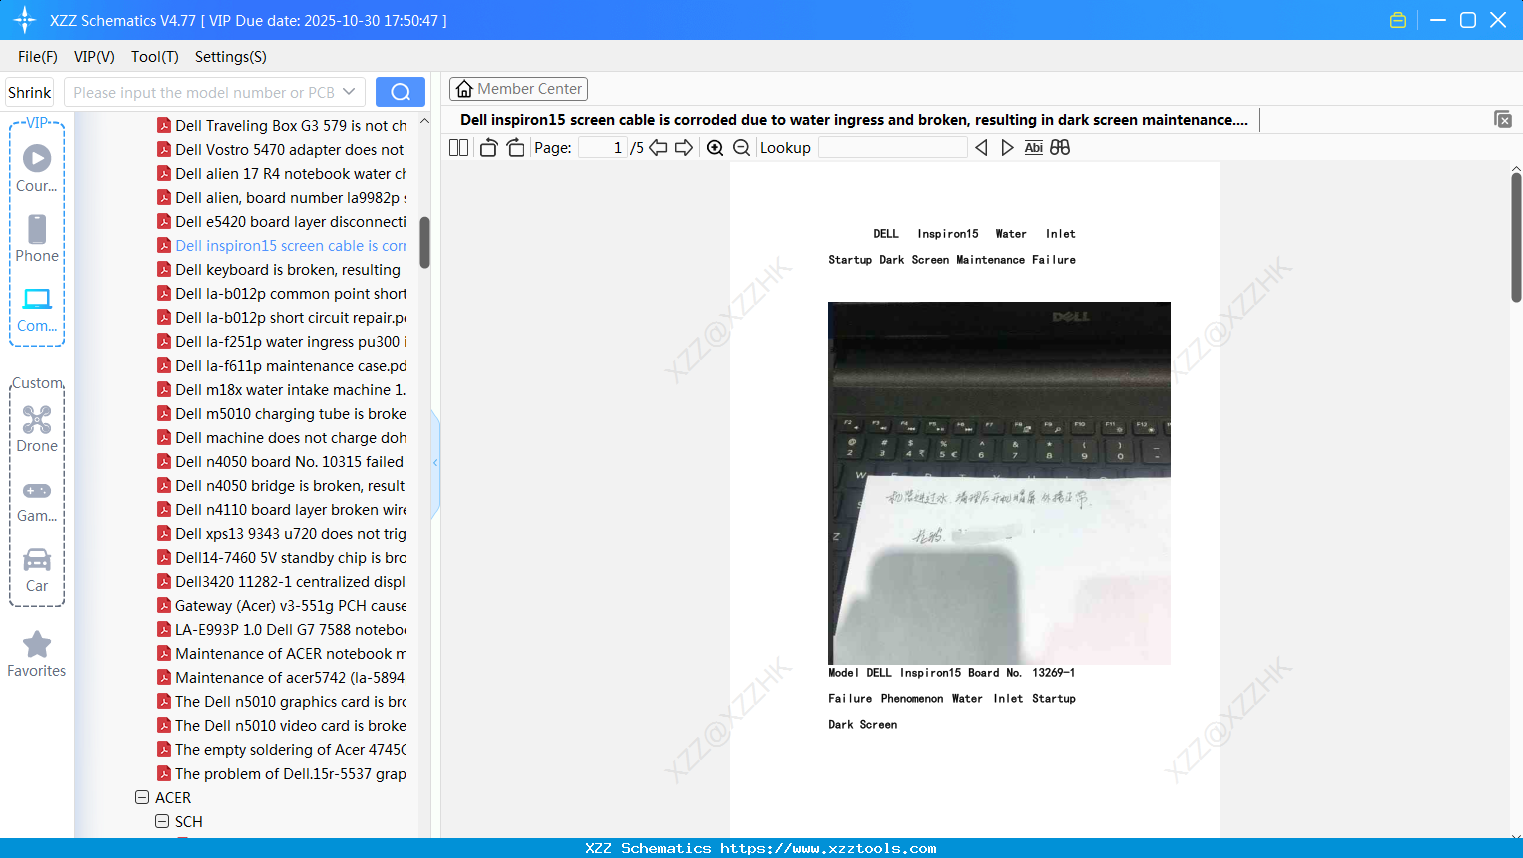
Task: Rotate the document clockwise
Action: (516, 148)
